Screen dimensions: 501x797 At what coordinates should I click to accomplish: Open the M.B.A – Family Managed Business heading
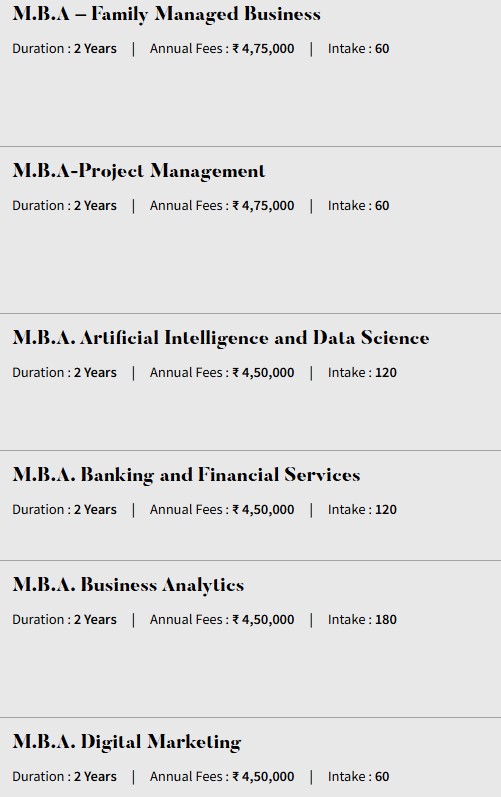coord(166,14)
